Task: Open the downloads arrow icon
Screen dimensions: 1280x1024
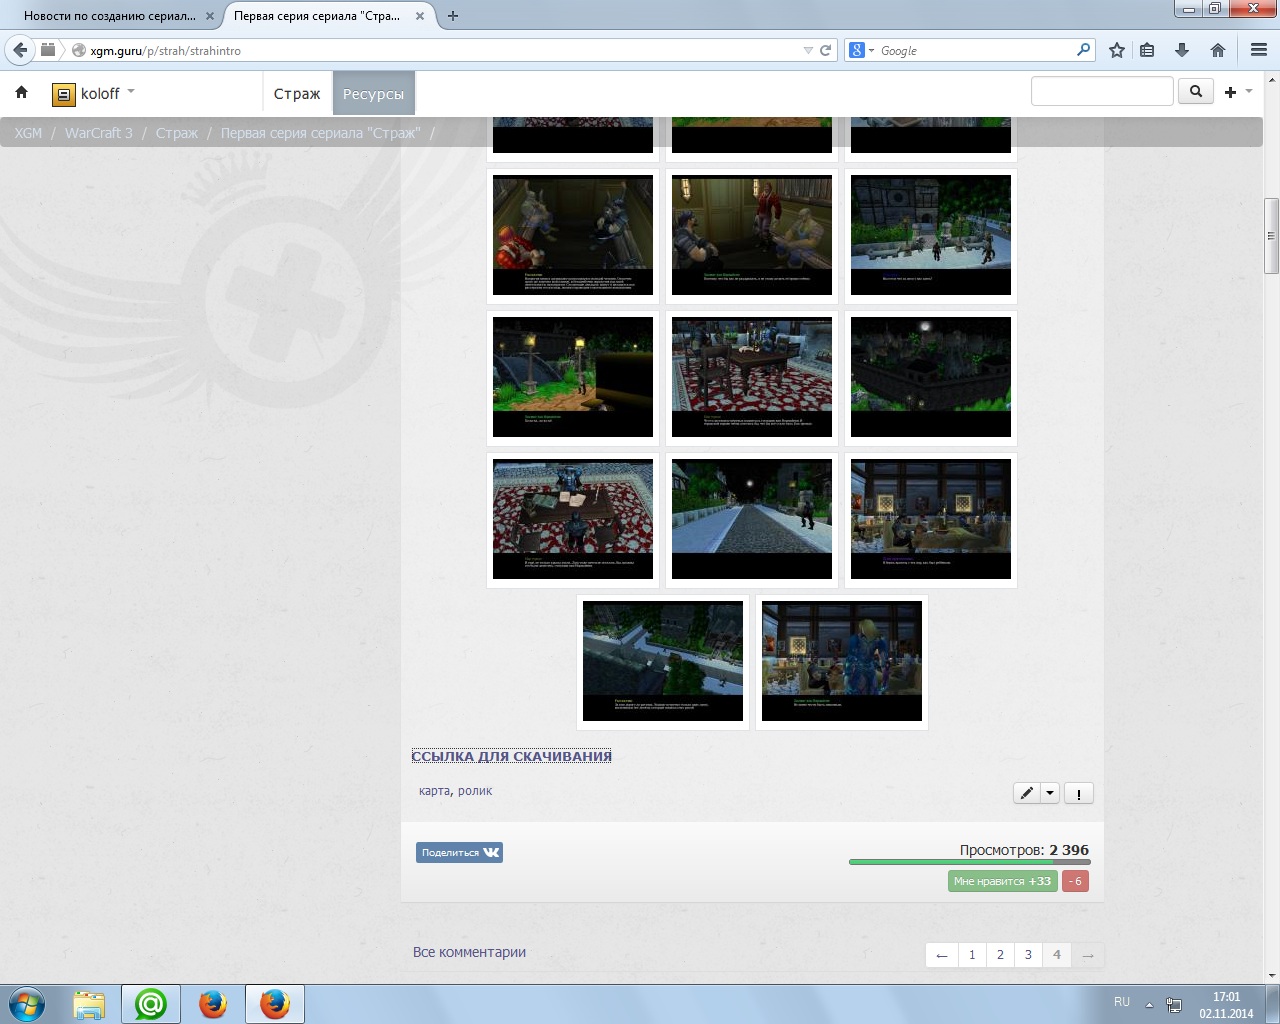Action: click(1182, 50)
